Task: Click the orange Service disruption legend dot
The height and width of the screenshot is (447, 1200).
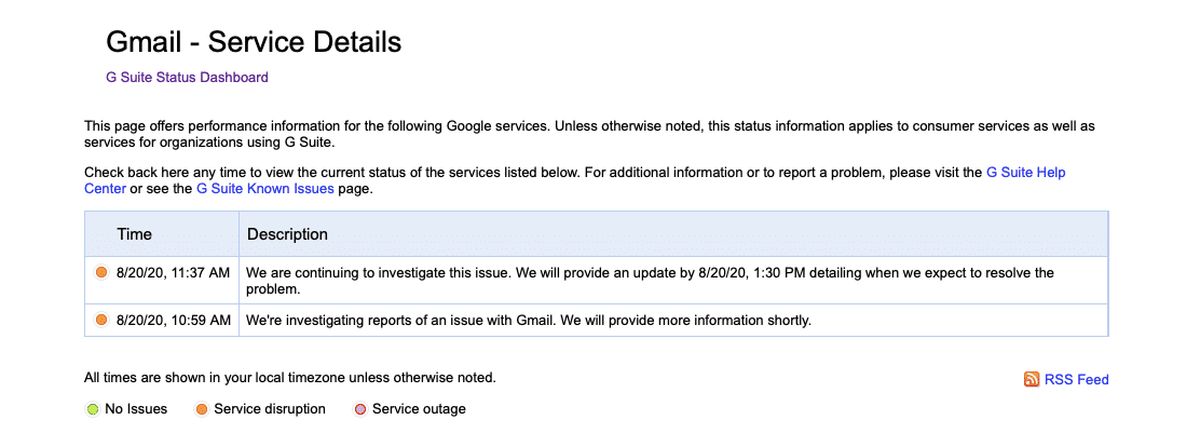Action: click(x=202, y=409)
